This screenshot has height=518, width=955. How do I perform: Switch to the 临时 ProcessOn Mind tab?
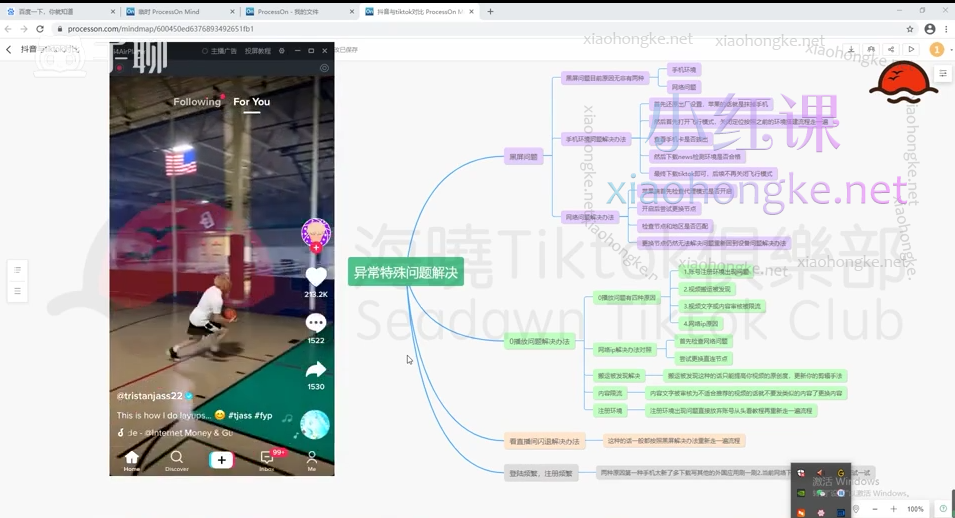pyautogui.click(x=180, y=12)
